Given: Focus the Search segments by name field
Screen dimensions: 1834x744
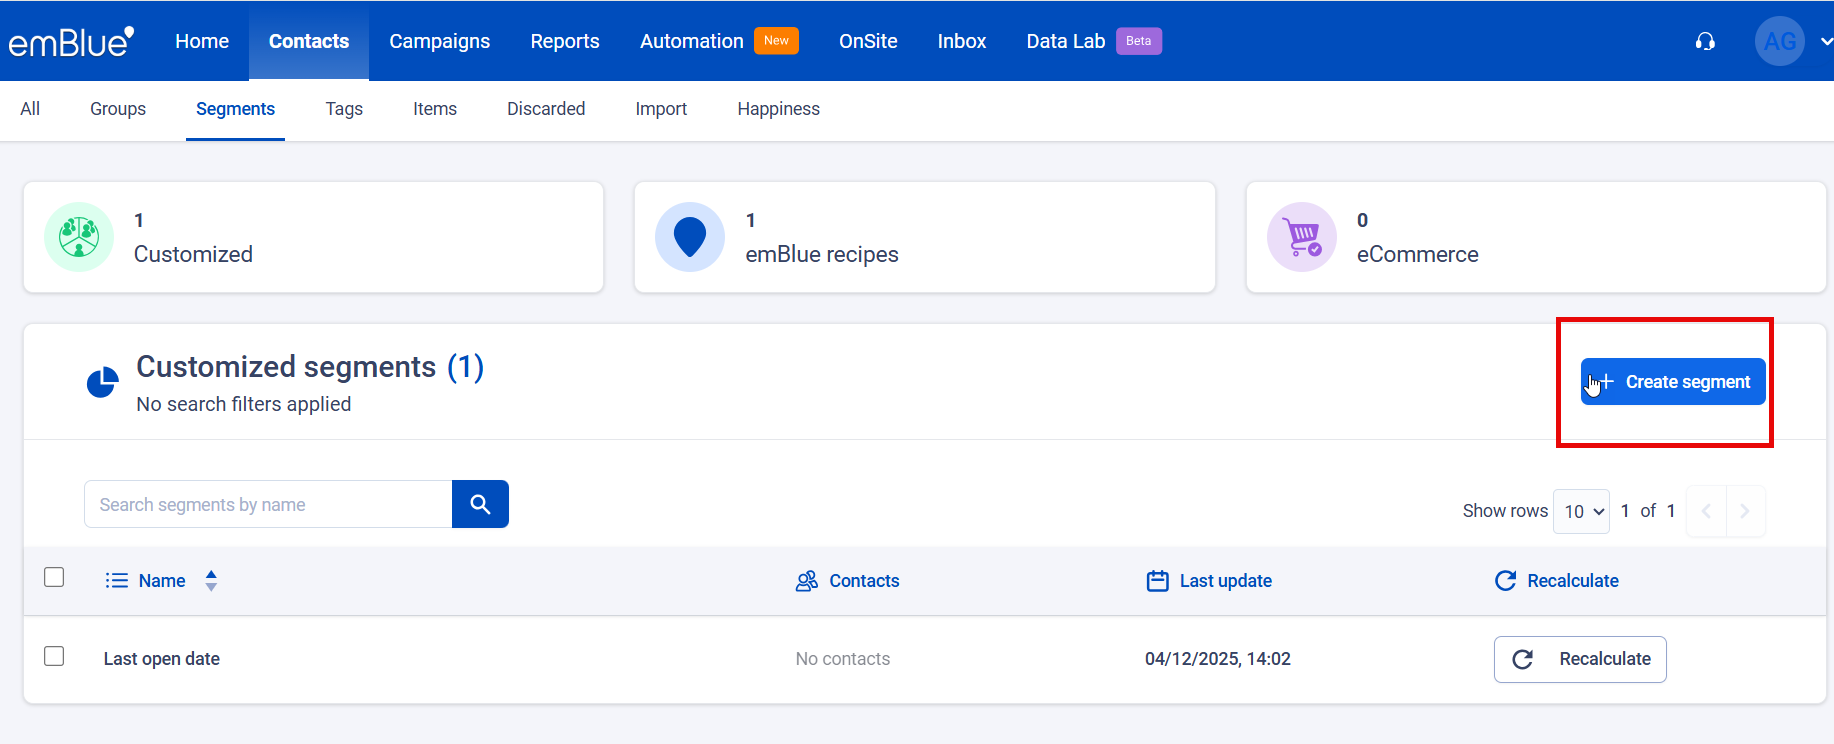Looking at the screenshot, I should (x=268, y=504).
